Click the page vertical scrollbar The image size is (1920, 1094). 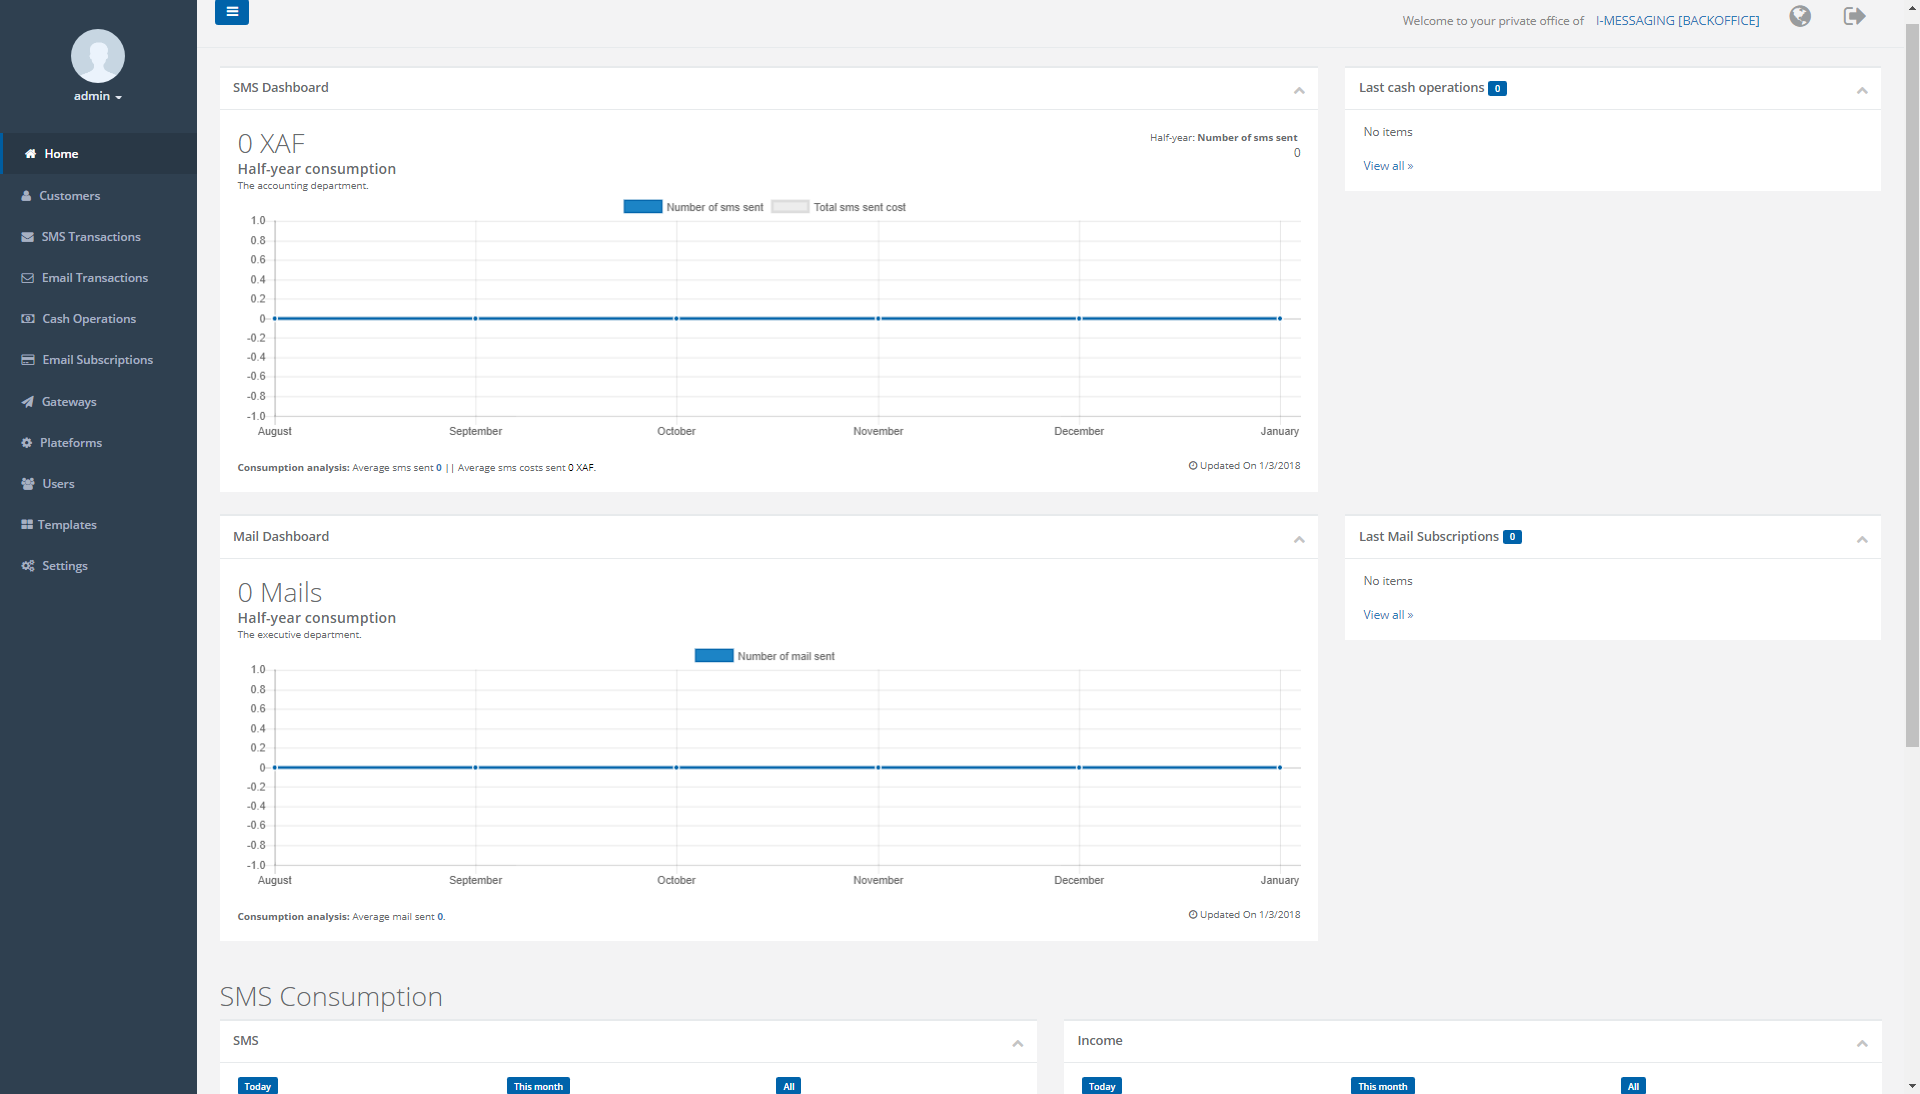point(1911,400)
